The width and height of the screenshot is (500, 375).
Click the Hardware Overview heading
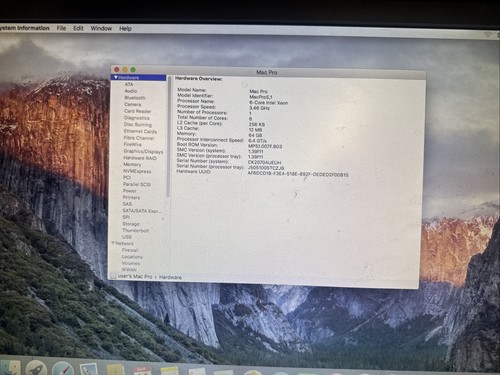pyautogui.click(x=199, y=79)
